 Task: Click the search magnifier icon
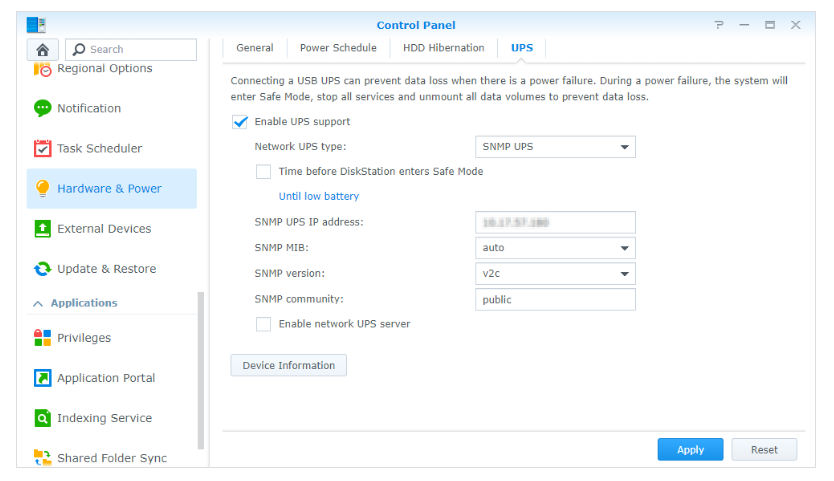pos(79,49)
